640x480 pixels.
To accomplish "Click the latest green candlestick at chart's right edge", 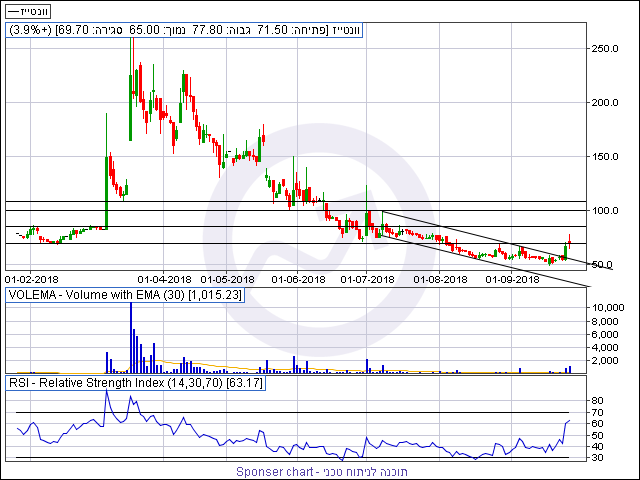I will point(566,249).
